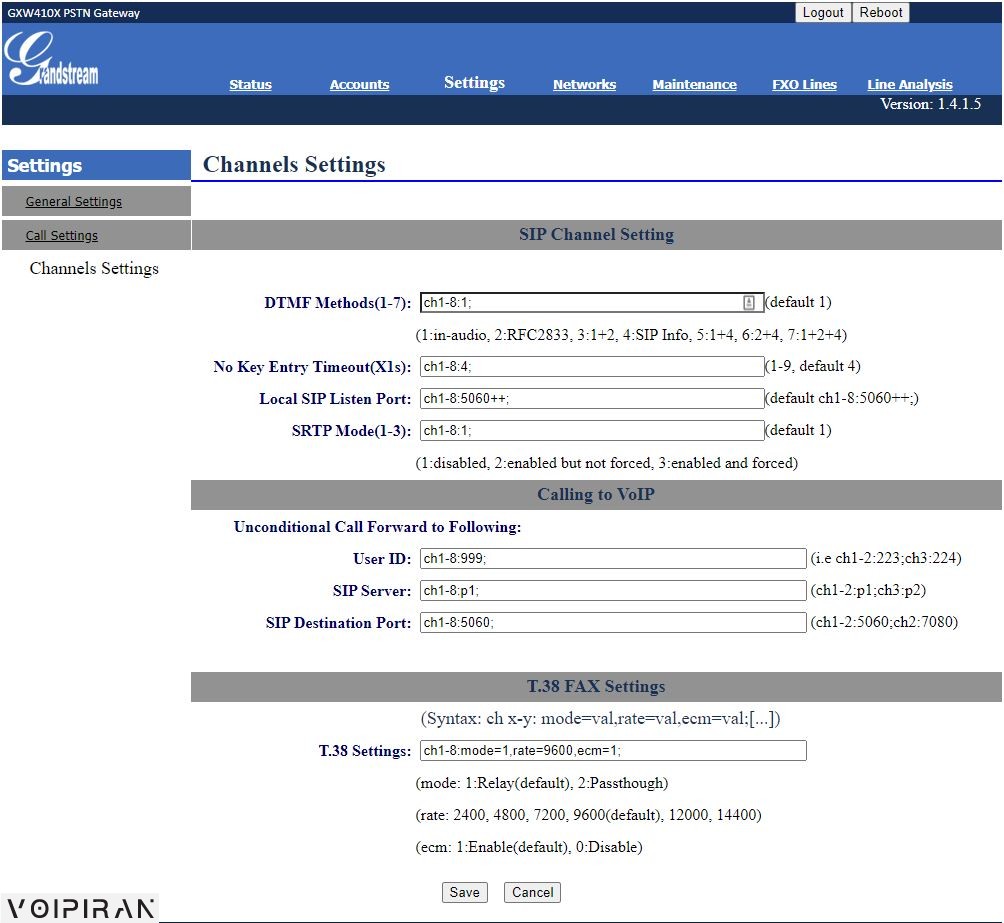Focus the DTMF Methods input field
1004x923 pixels.
click(x=592, y=302)
